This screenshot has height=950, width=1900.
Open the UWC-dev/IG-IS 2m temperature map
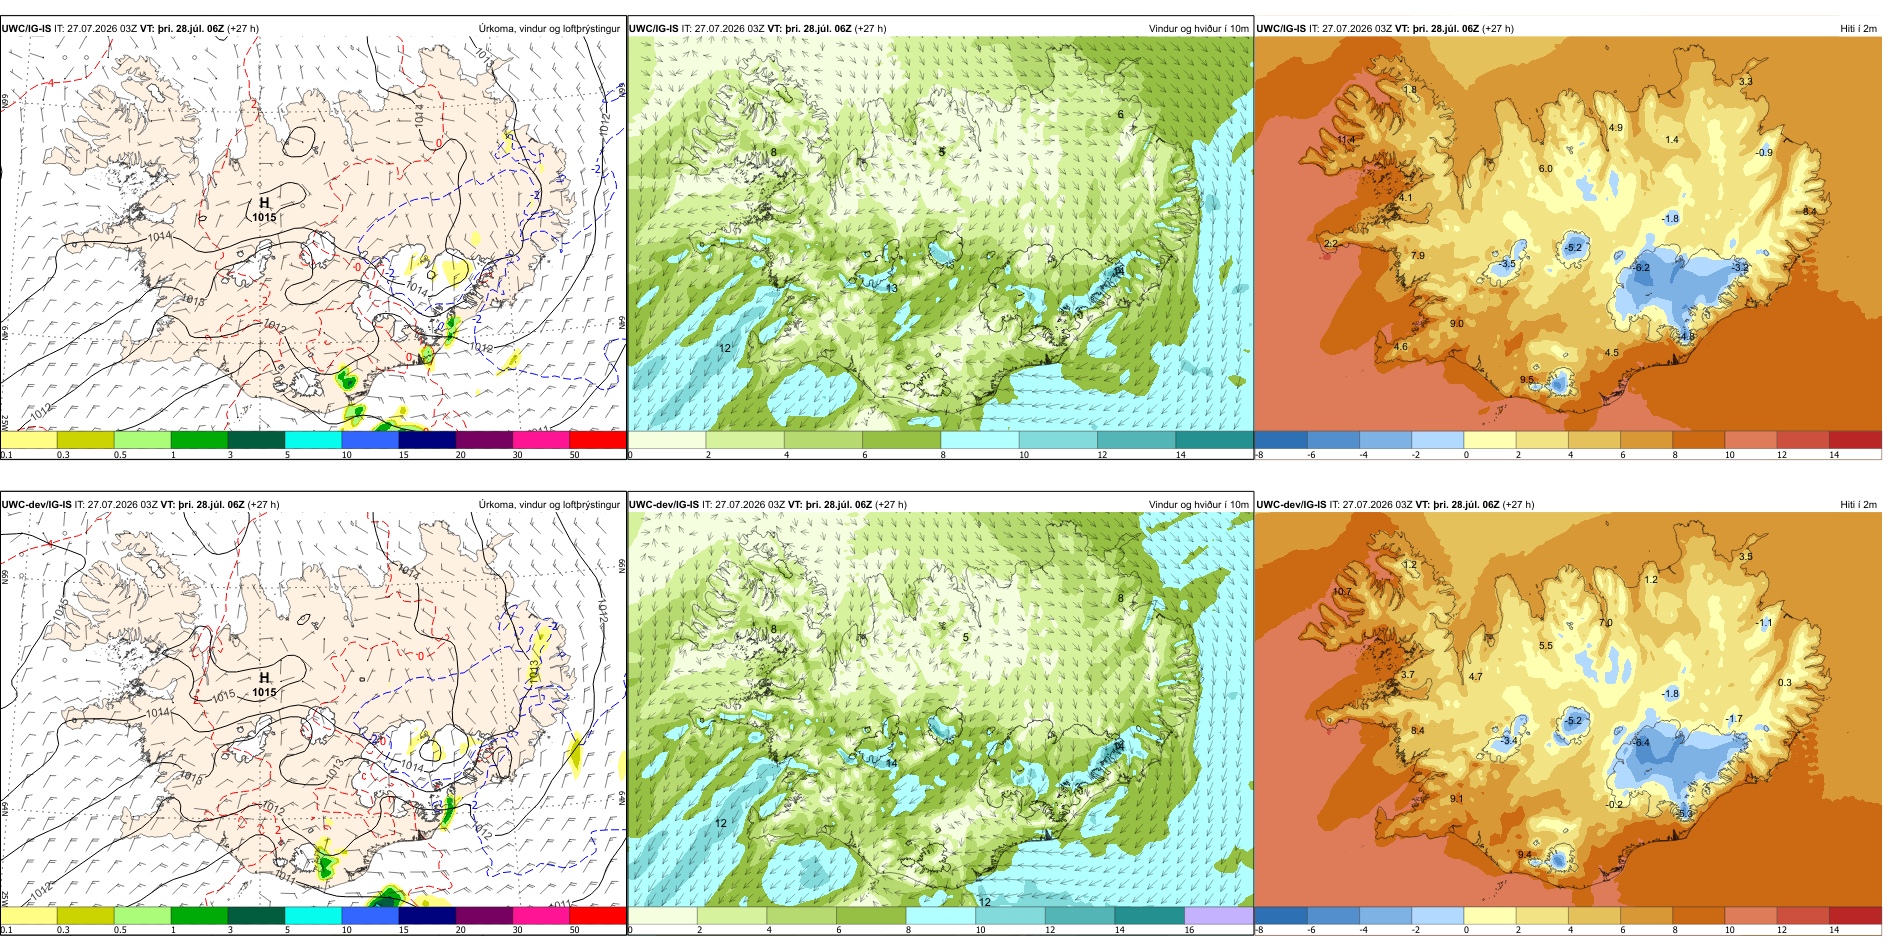click(1568, 710)
